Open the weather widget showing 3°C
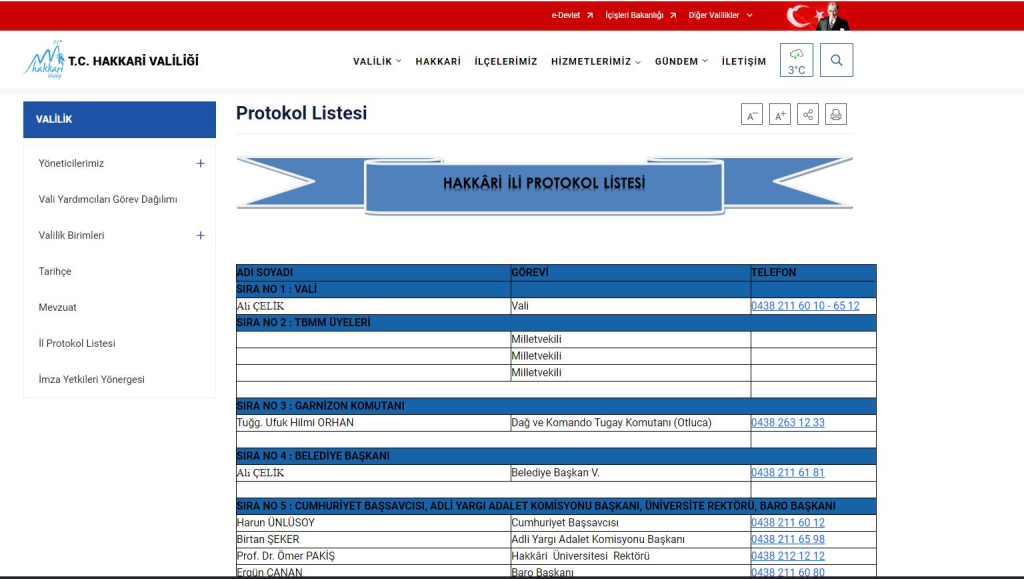Image resolution: width=1024 pixels, height=579 pixels. [x=796, y=60]
